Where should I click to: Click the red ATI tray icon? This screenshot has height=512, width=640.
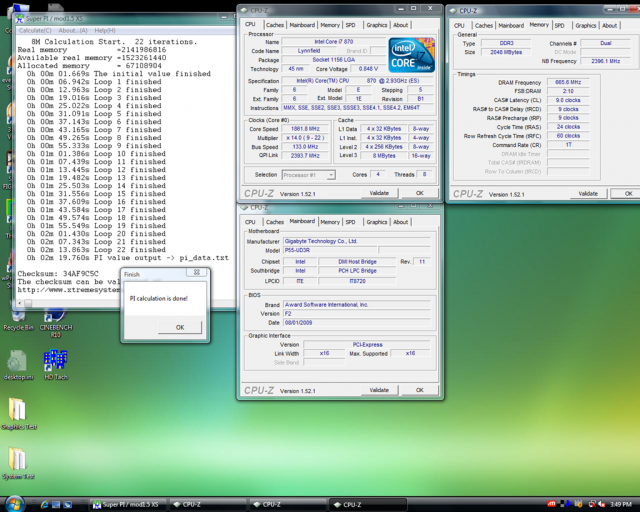[x=551, y=504]
